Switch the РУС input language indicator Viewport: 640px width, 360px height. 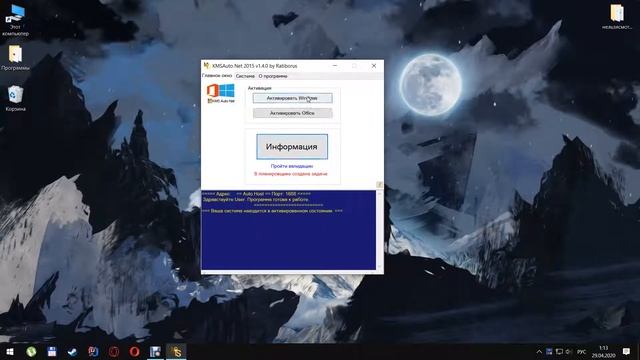point(582,352)
